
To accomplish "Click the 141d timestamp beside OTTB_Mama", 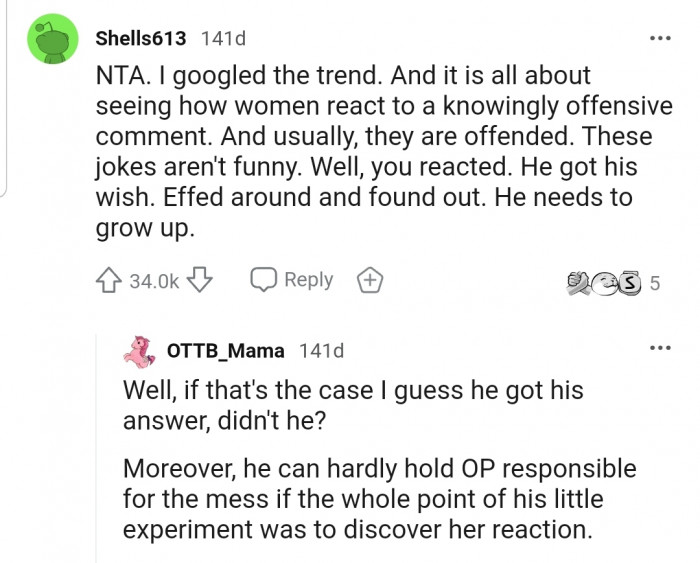I will [321, 350].
